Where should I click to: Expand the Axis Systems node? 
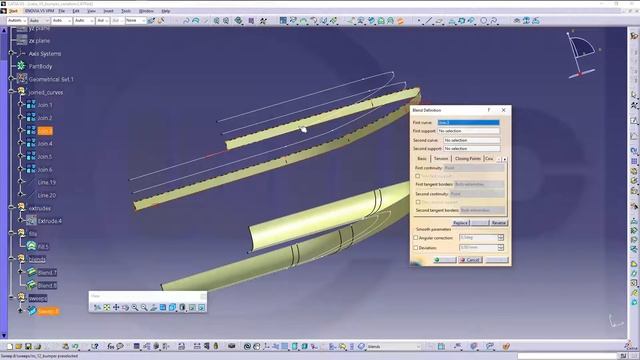[11, 53]
